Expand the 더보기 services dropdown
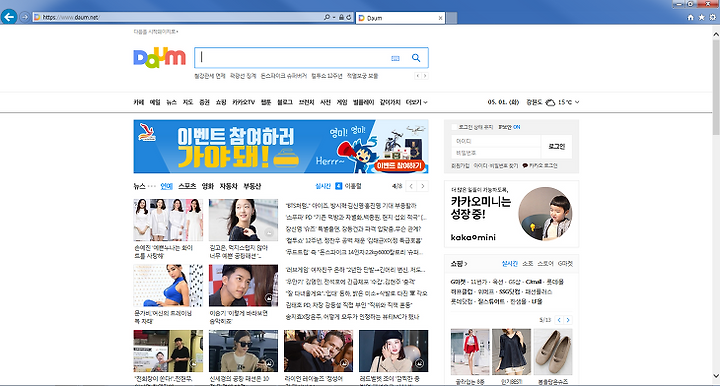Viewport: 720px width, 386px height. pyautogui.click(x=416, y=102)
